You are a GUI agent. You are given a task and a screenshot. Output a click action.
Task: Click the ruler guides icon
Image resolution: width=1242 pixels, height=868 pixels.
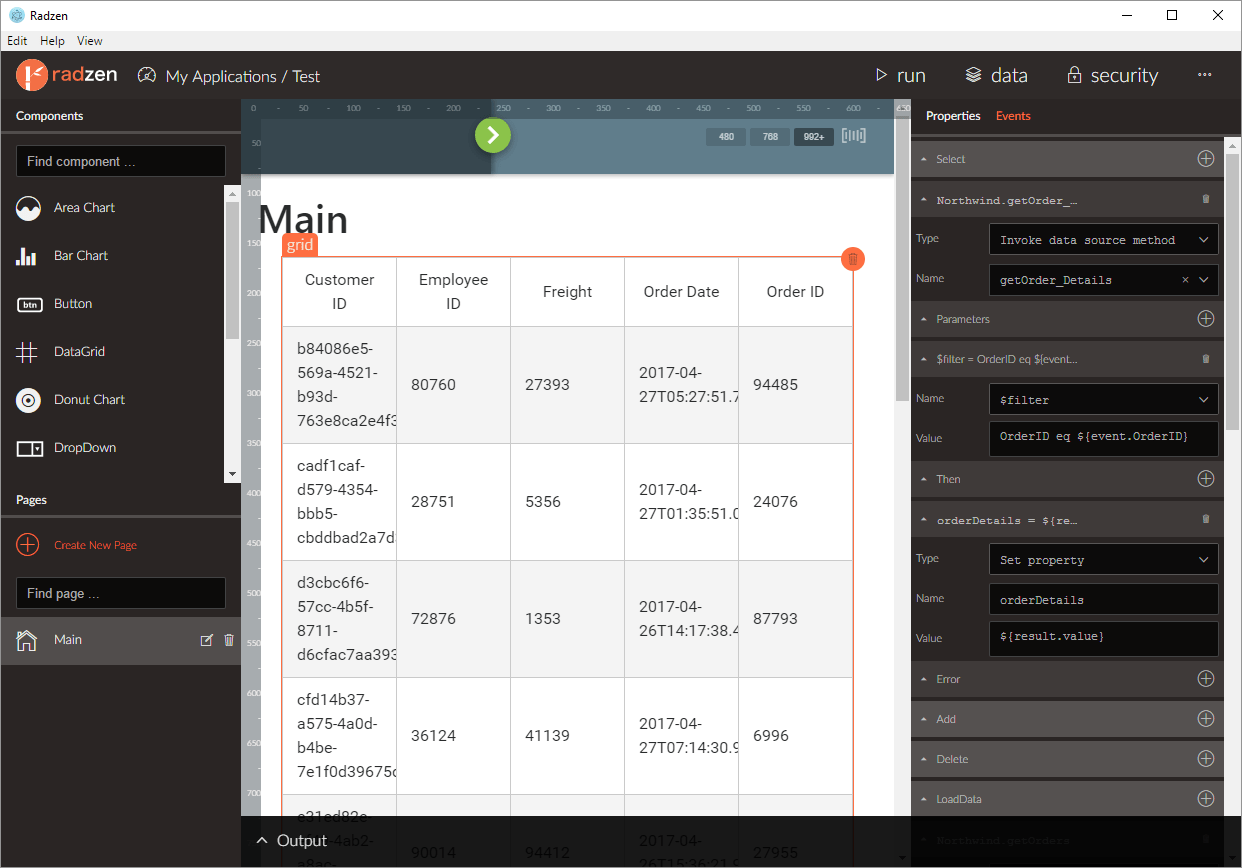click(x=853, y=136)
